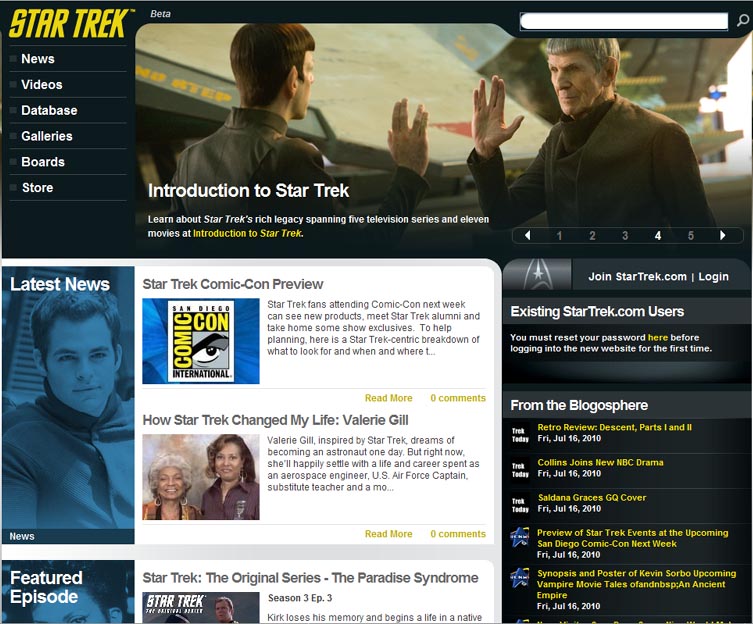The width and height of the screenshot is (753, 624).
Task: Go to previous carousel slide arrow
Action: pos(527,235)
